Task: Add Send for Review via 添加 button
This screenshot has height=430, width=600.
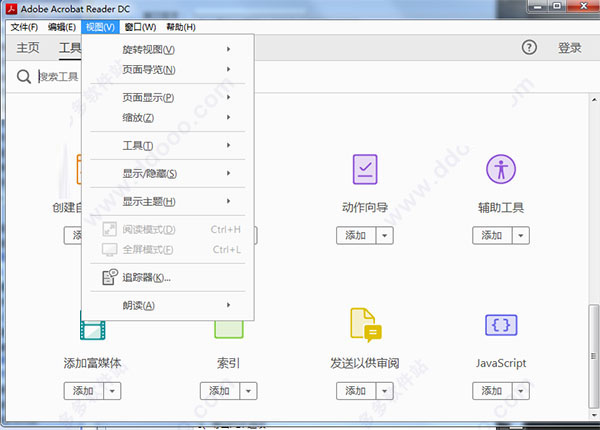Action: [x=356, y=391]
